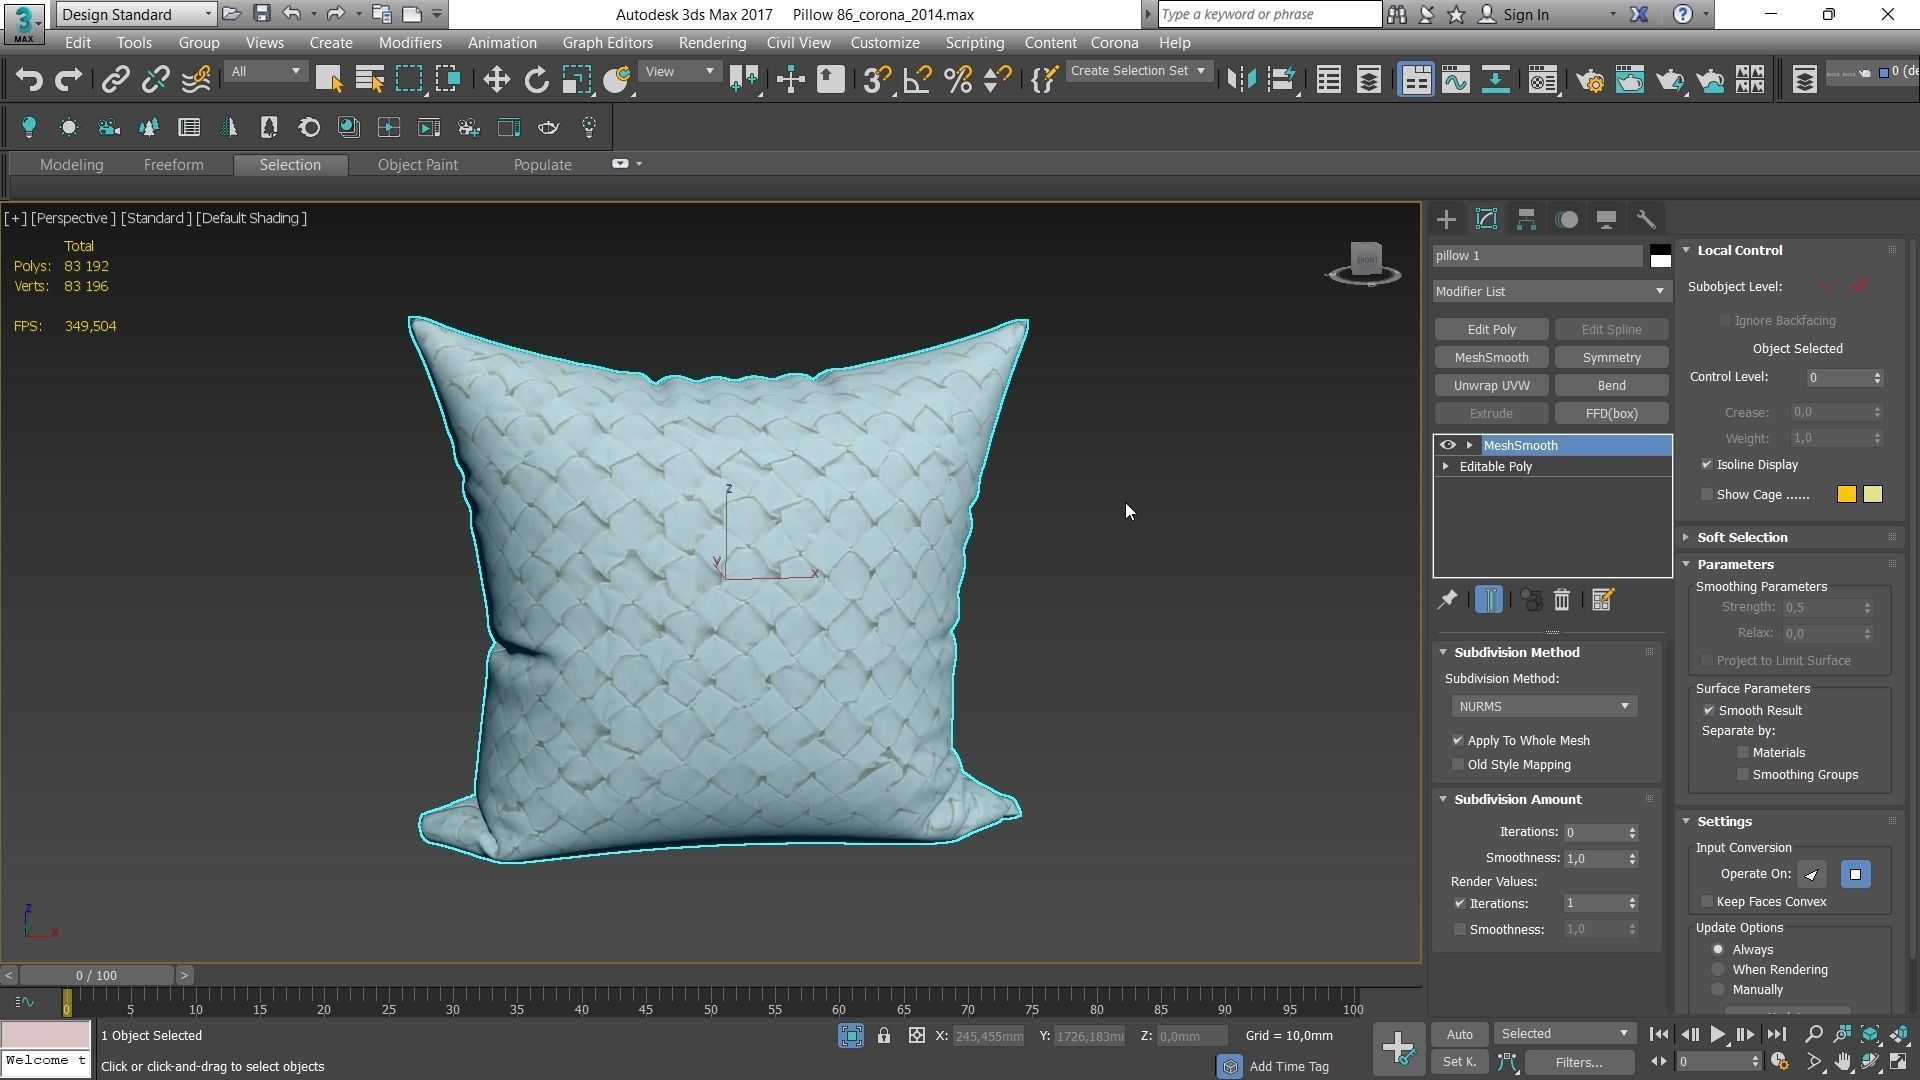1920x1080 pixels.
Task: Click the Unwrap UVW modifier button
Action: (1491, 386)
